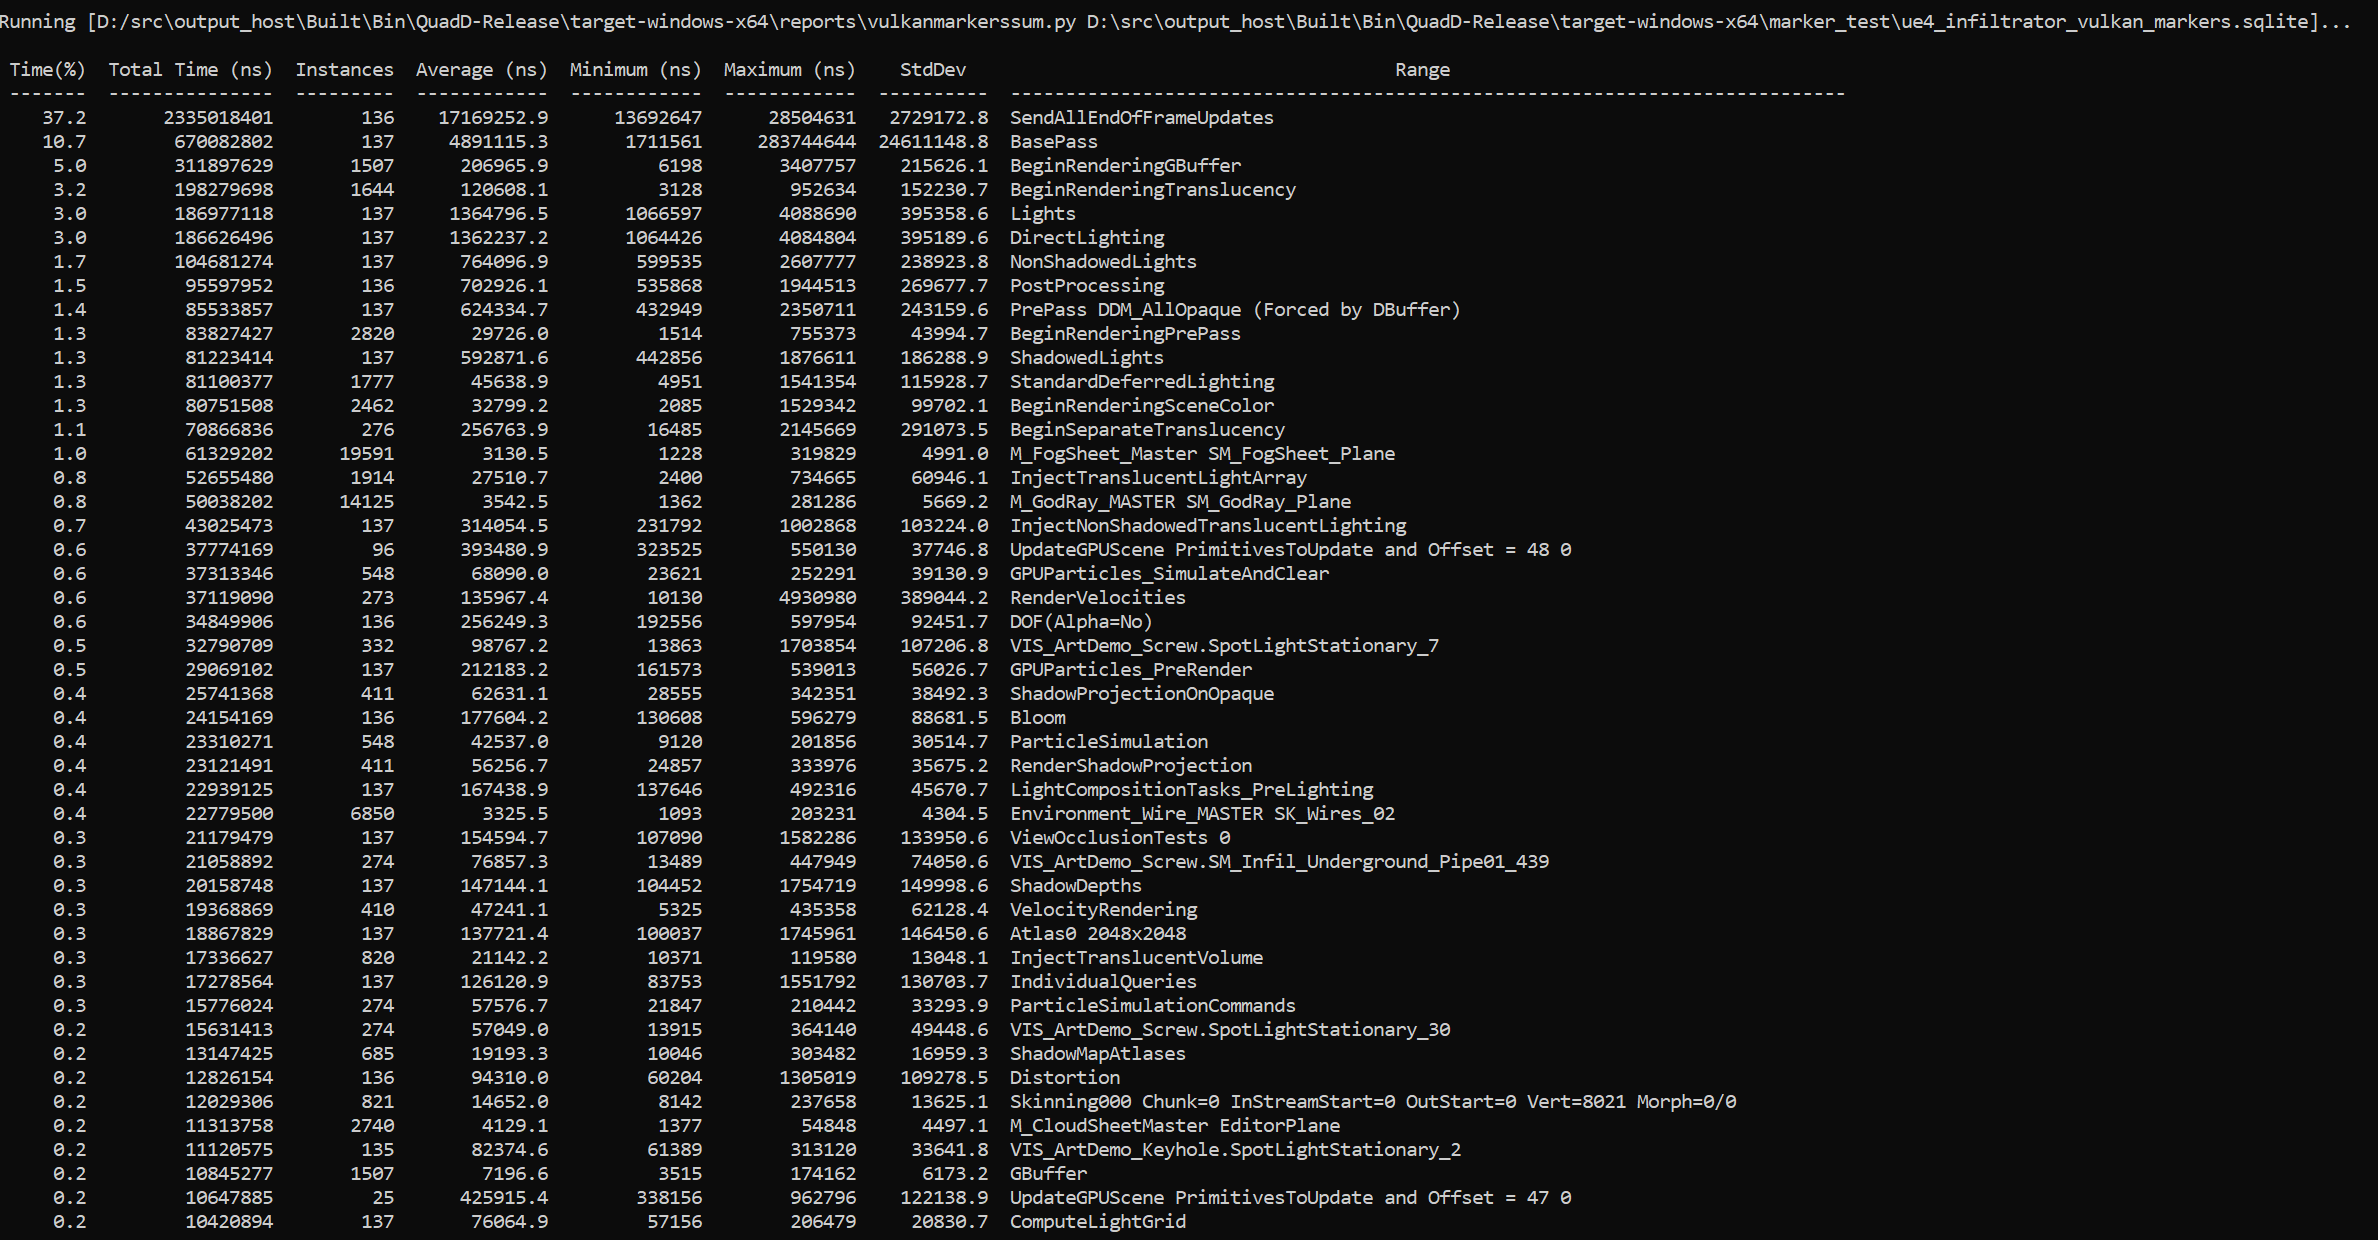
Task: Select the Minimum (ns) column header
Action: click(634, 69)
